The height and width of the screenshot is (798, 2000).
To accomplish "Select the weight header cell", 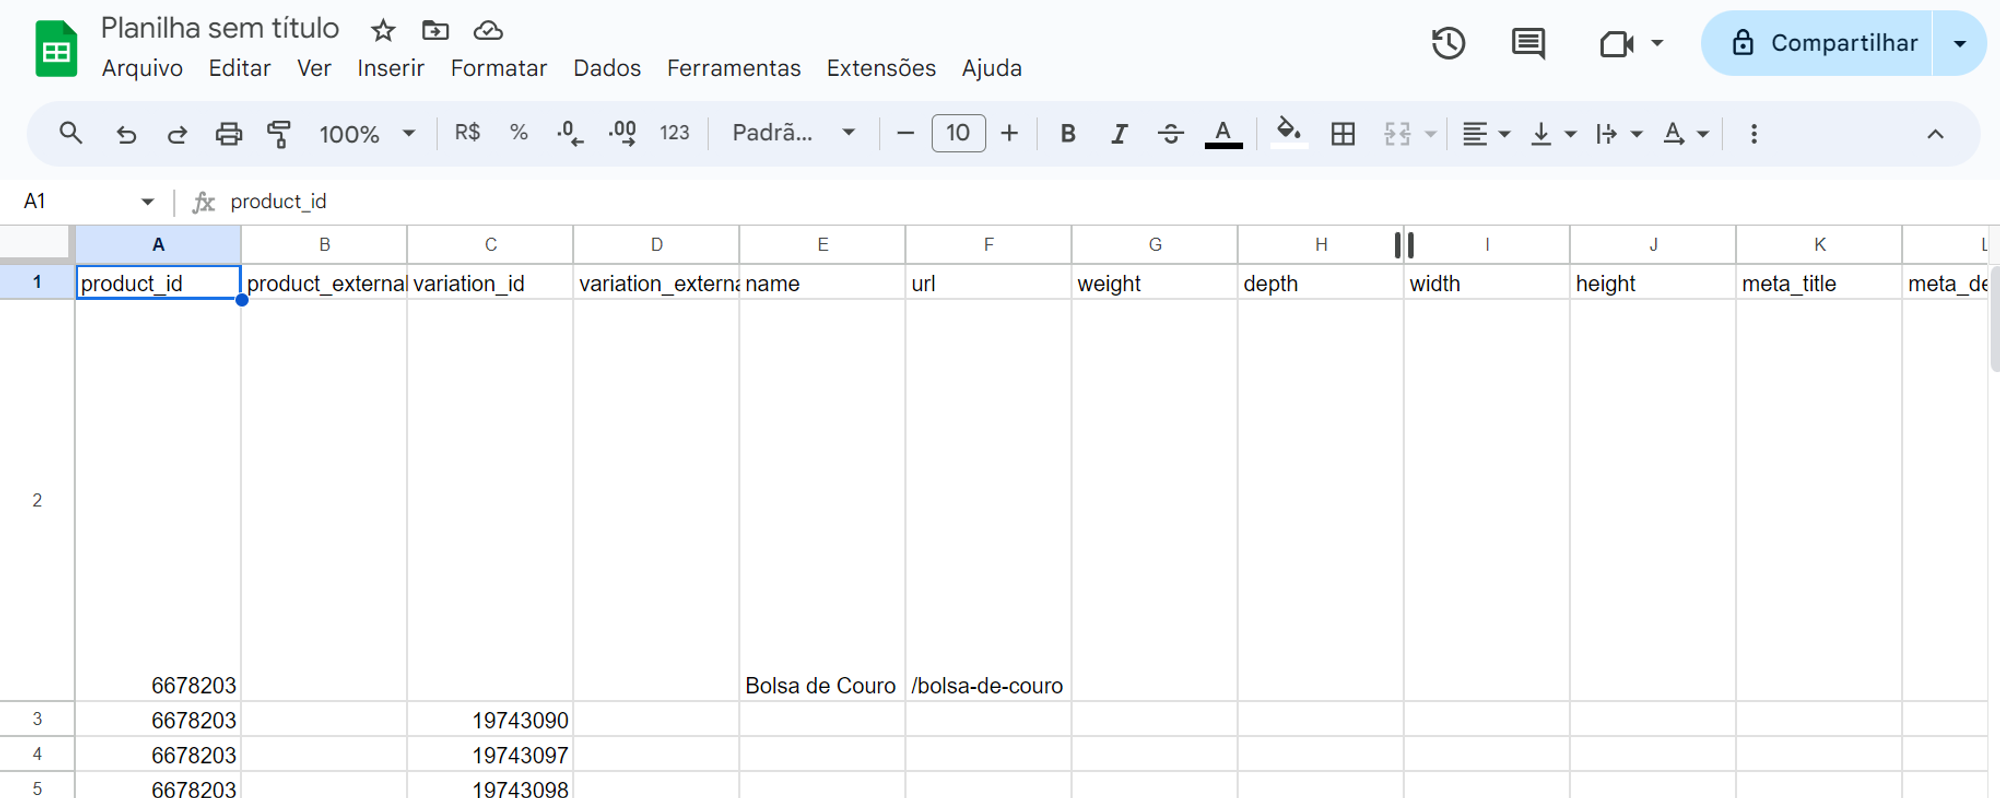I will 1154,283.
